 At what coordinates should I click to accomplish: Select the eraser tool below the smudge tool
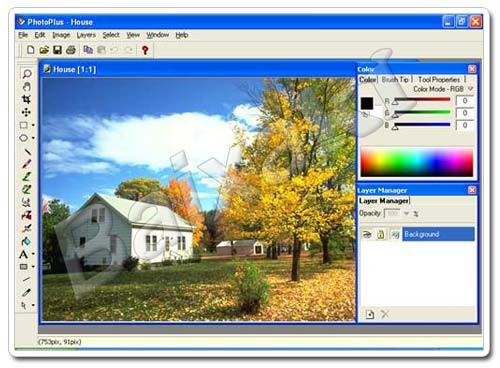[27, 228]
